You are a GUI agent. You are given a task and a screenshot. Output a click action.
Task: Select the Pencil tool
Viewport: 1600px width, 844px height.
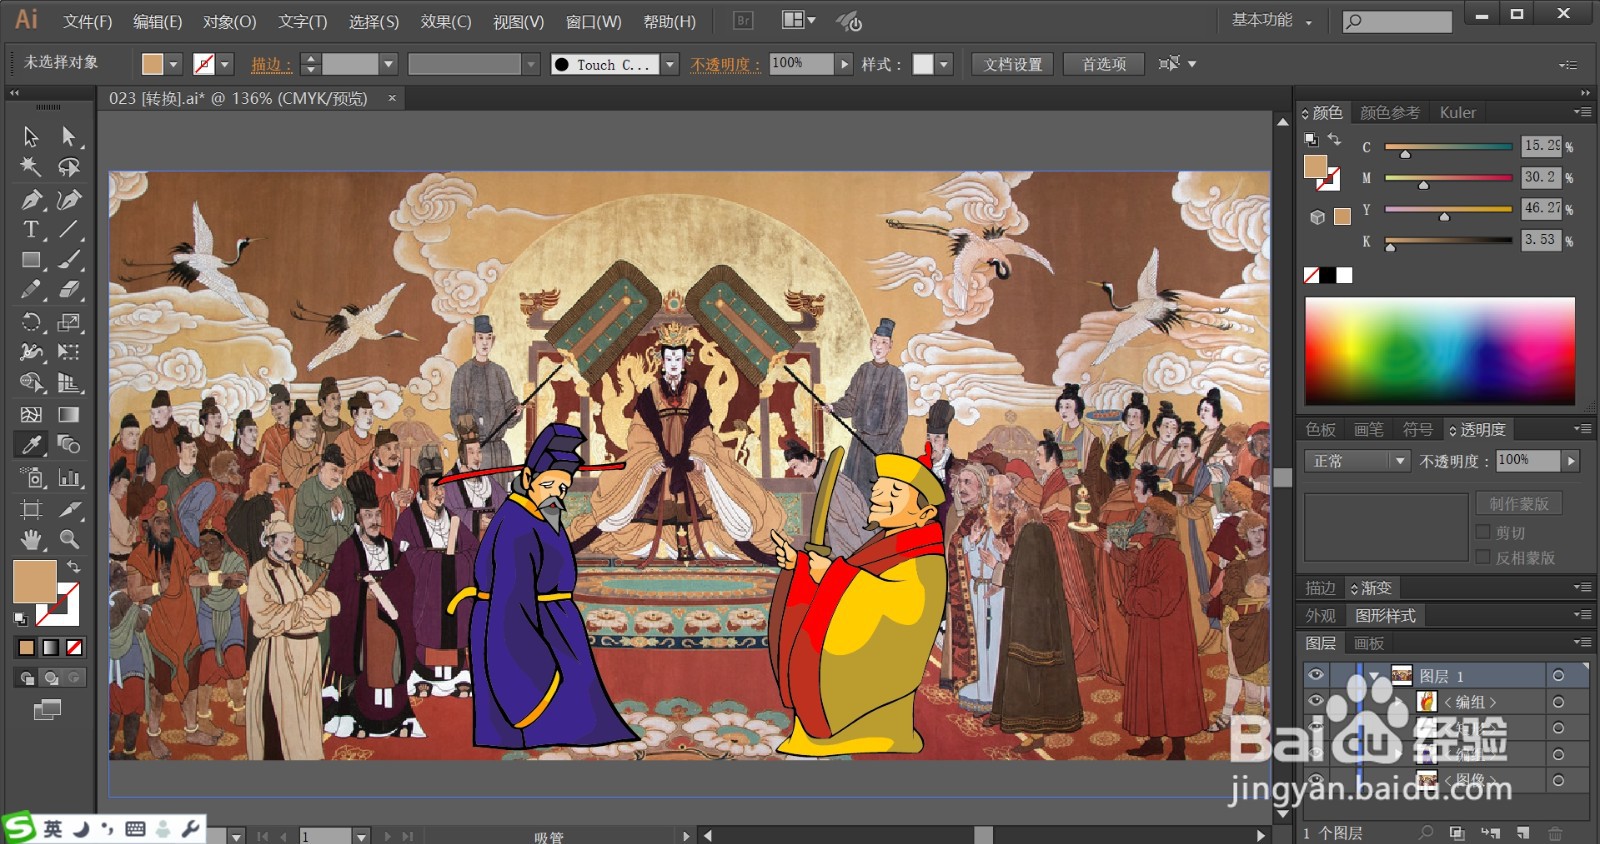coord(31,290)
